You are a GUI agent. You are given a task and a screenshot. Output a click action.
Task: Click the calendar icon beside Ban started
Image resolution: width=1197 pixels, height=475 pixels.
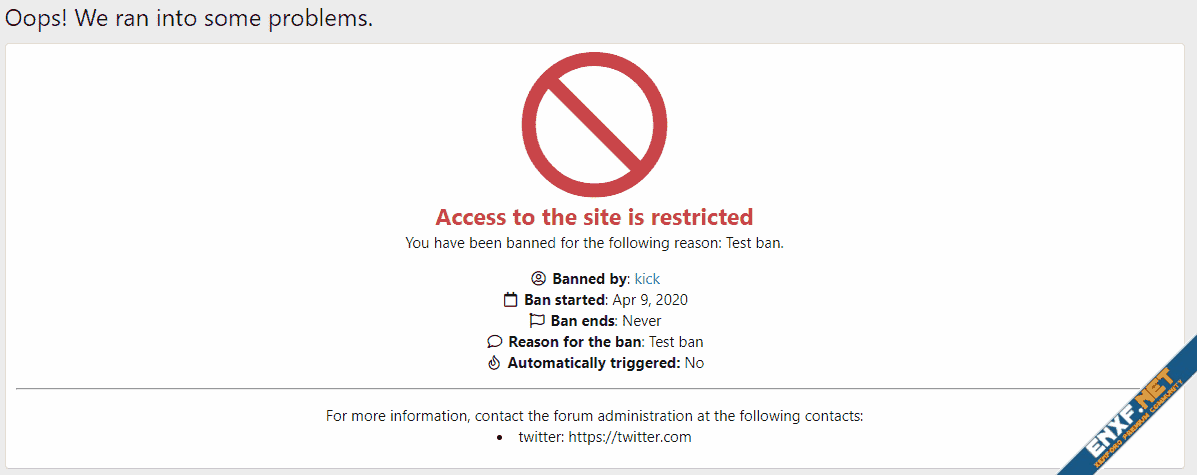[x=510, y=300]
